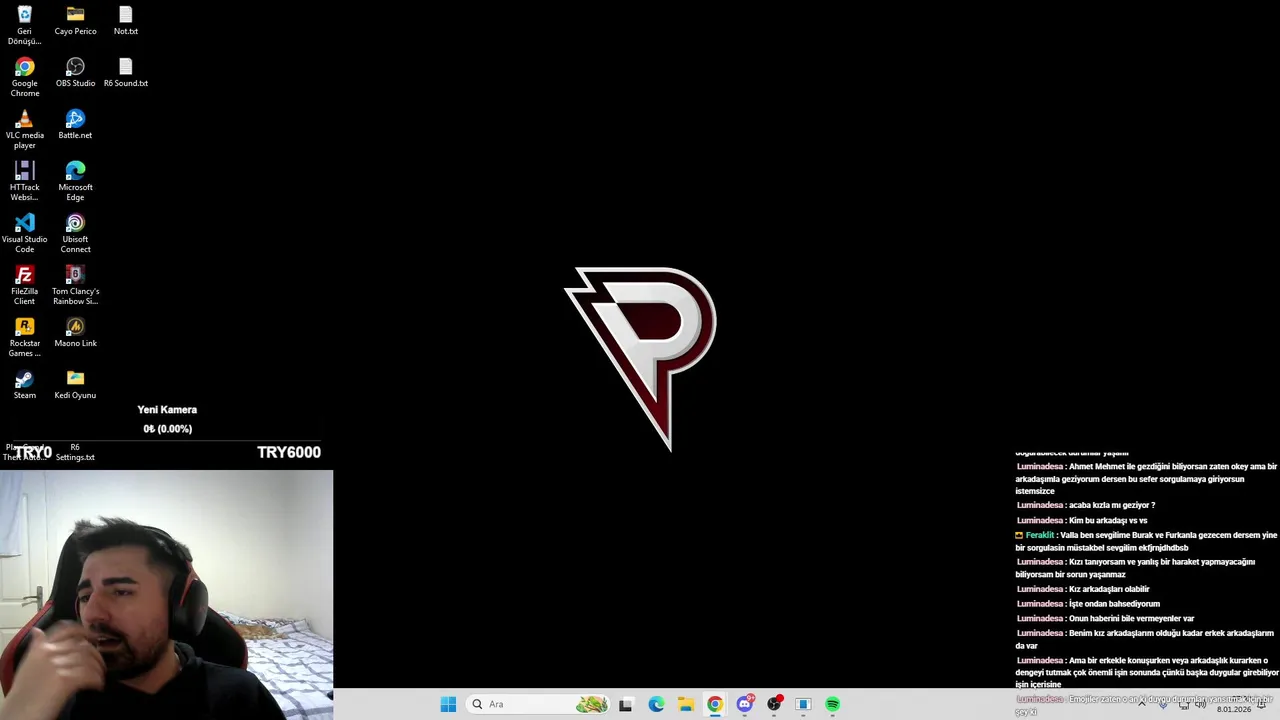The height and width of the screenshot is (720, 1280).
Task: Select the R6 Sound.txt file
Action: click(x=125, y=72)
